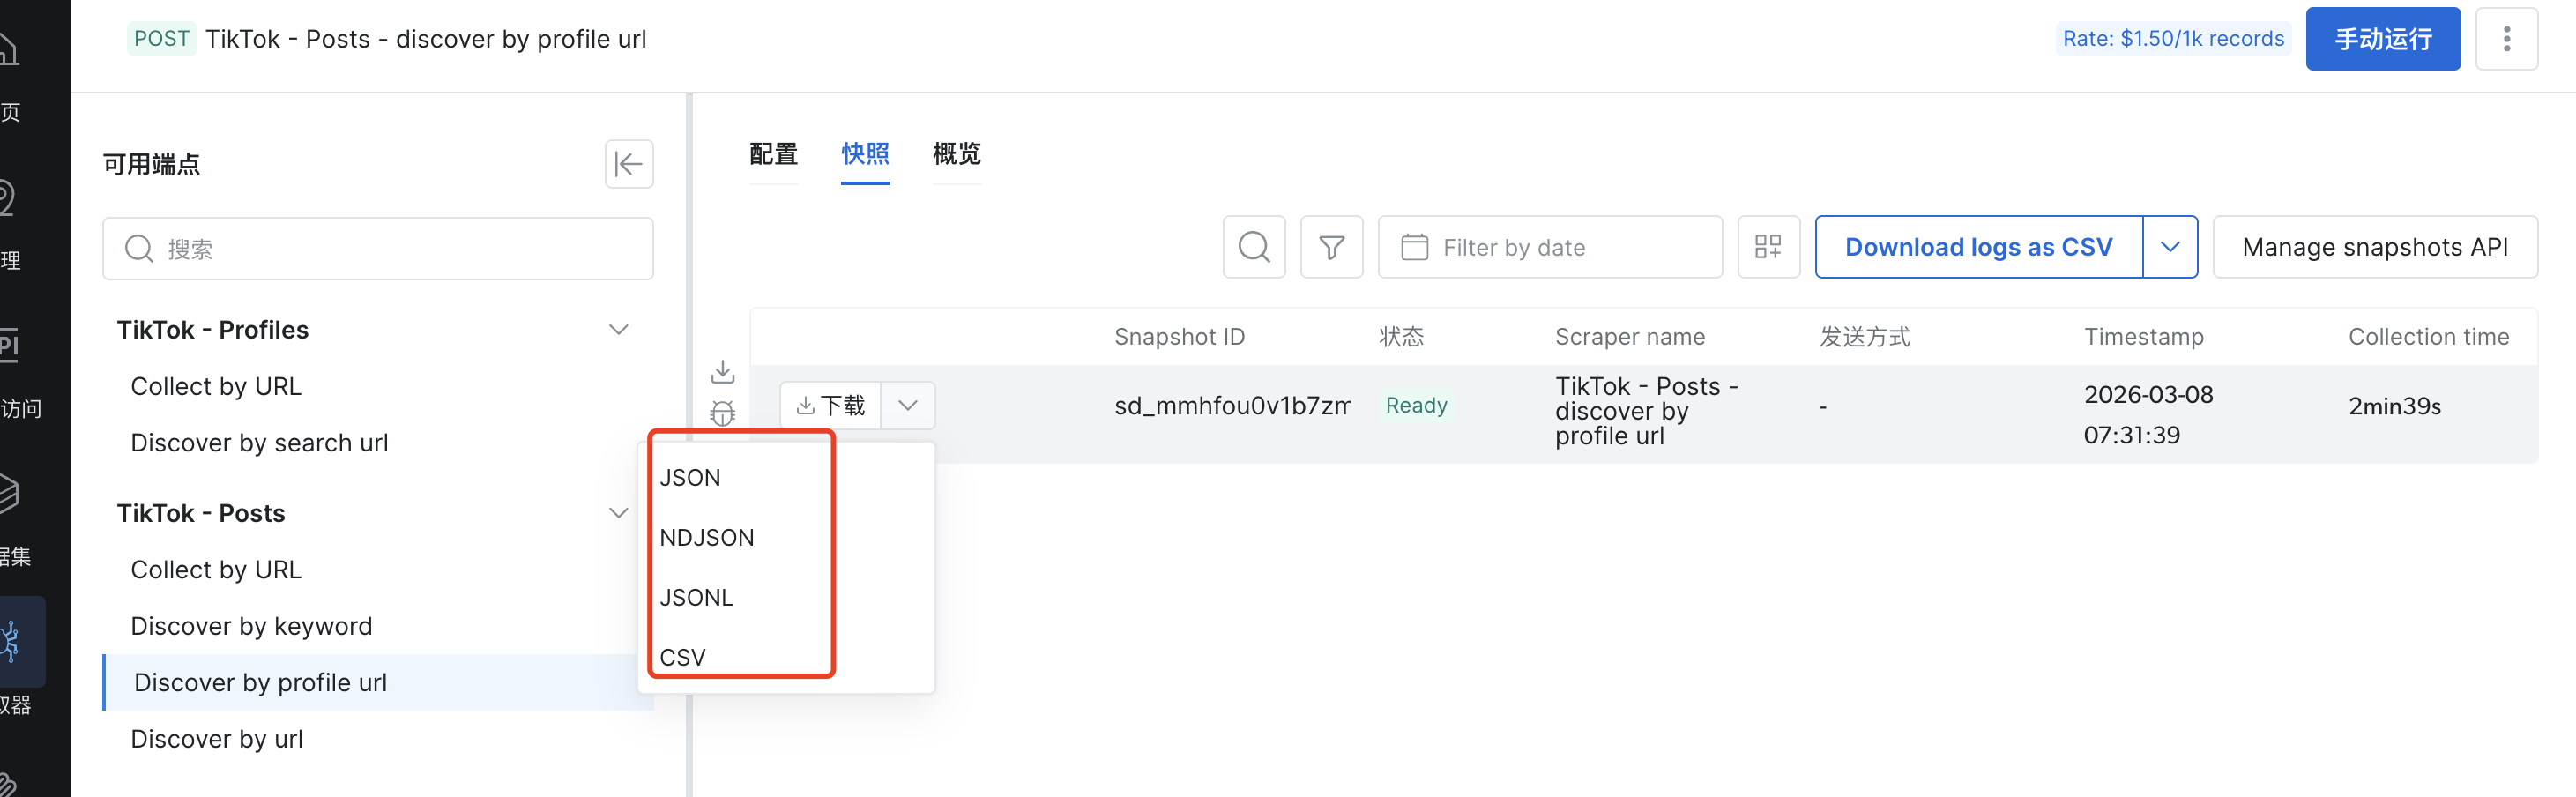The height and width of the screenshot is (797, 2576).
Task: Open the Filter by date field
Action: (1549, 247)
